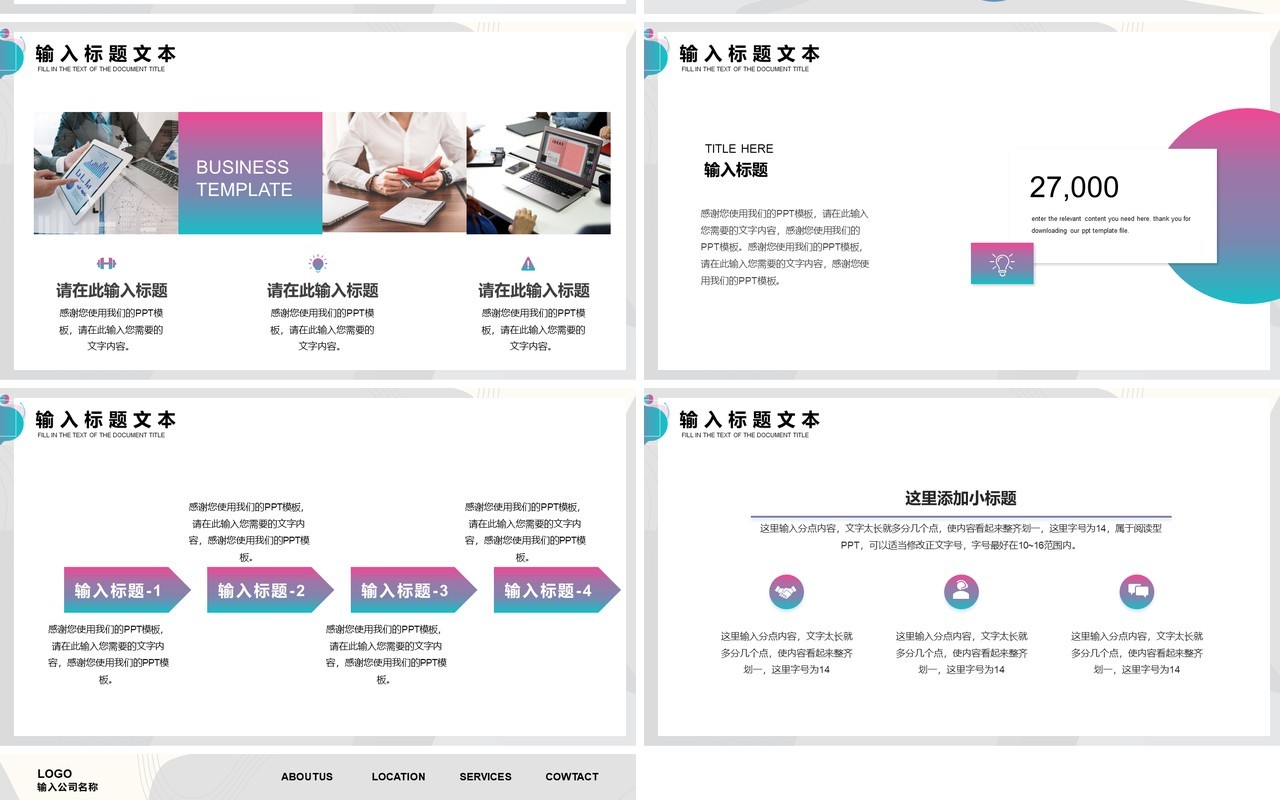Click the 输入标题-3 arrow shape
Image resolution: width=1280 pixels, height=800 pixels.
pos(414,590)
